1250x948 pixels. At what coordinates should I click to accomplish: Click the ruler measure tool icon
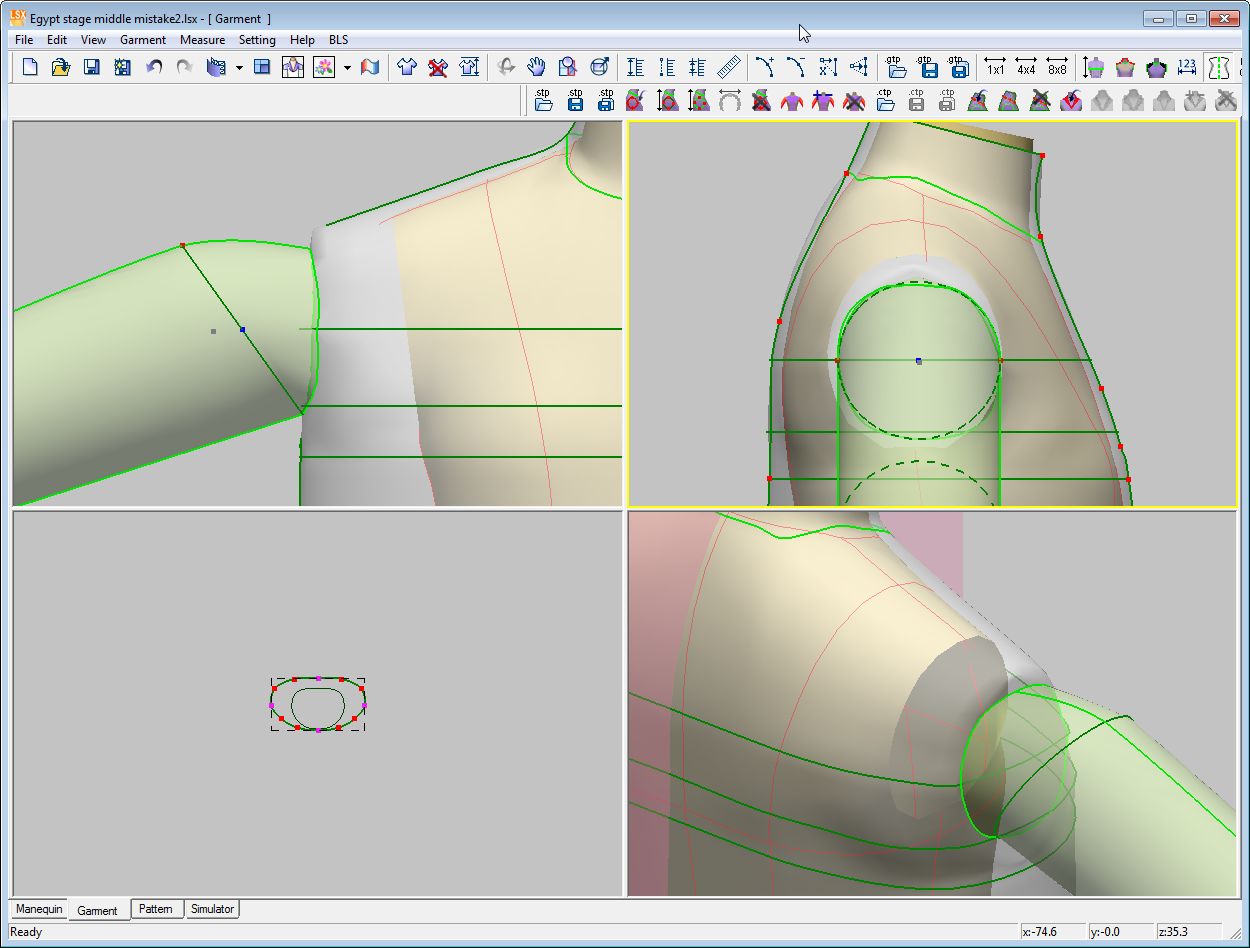point(729,67)
